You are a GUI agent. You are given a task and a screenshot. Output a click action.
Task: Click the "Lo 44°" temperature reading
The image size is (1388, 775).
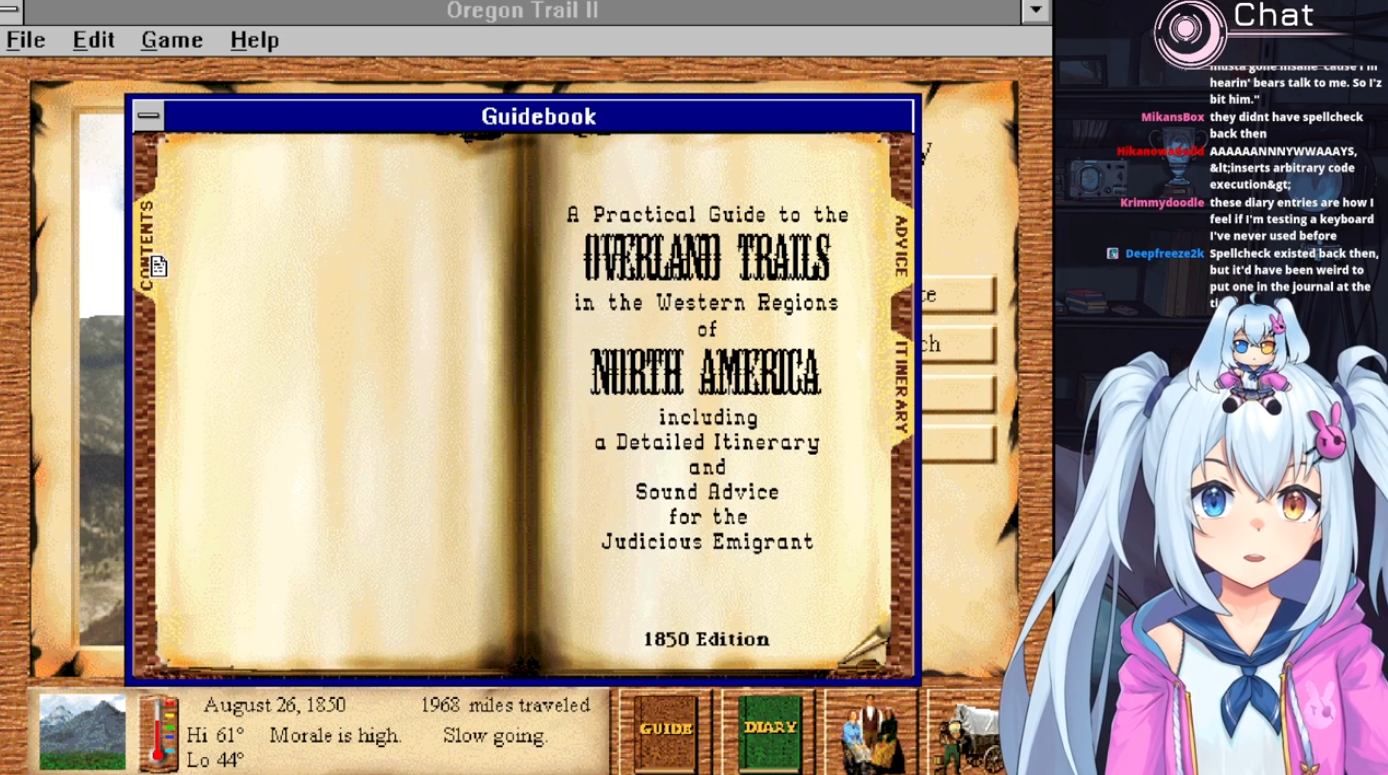click(215, 761)
